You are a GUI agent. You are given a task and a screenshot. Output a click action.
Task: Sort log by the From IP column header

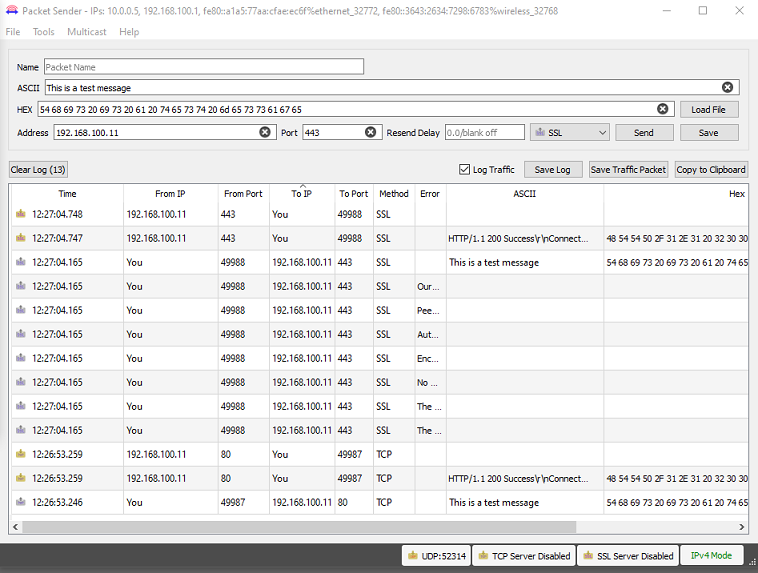click(170, 193)
